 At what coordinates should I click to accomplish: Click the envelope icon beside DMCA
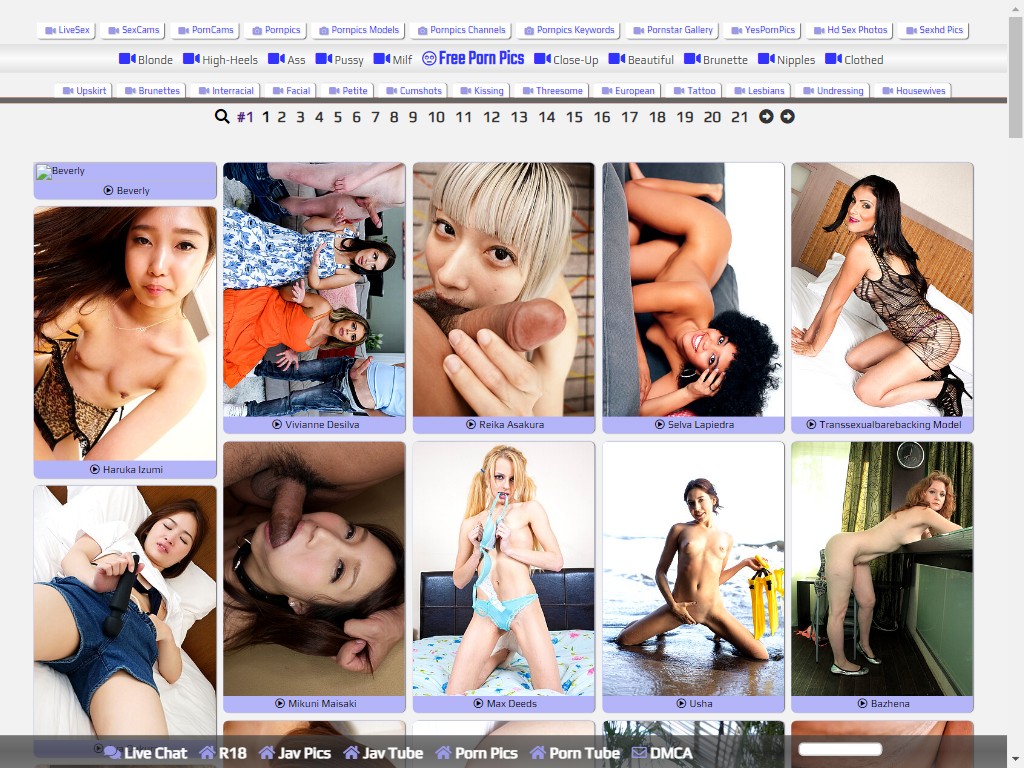pos(638,753)
